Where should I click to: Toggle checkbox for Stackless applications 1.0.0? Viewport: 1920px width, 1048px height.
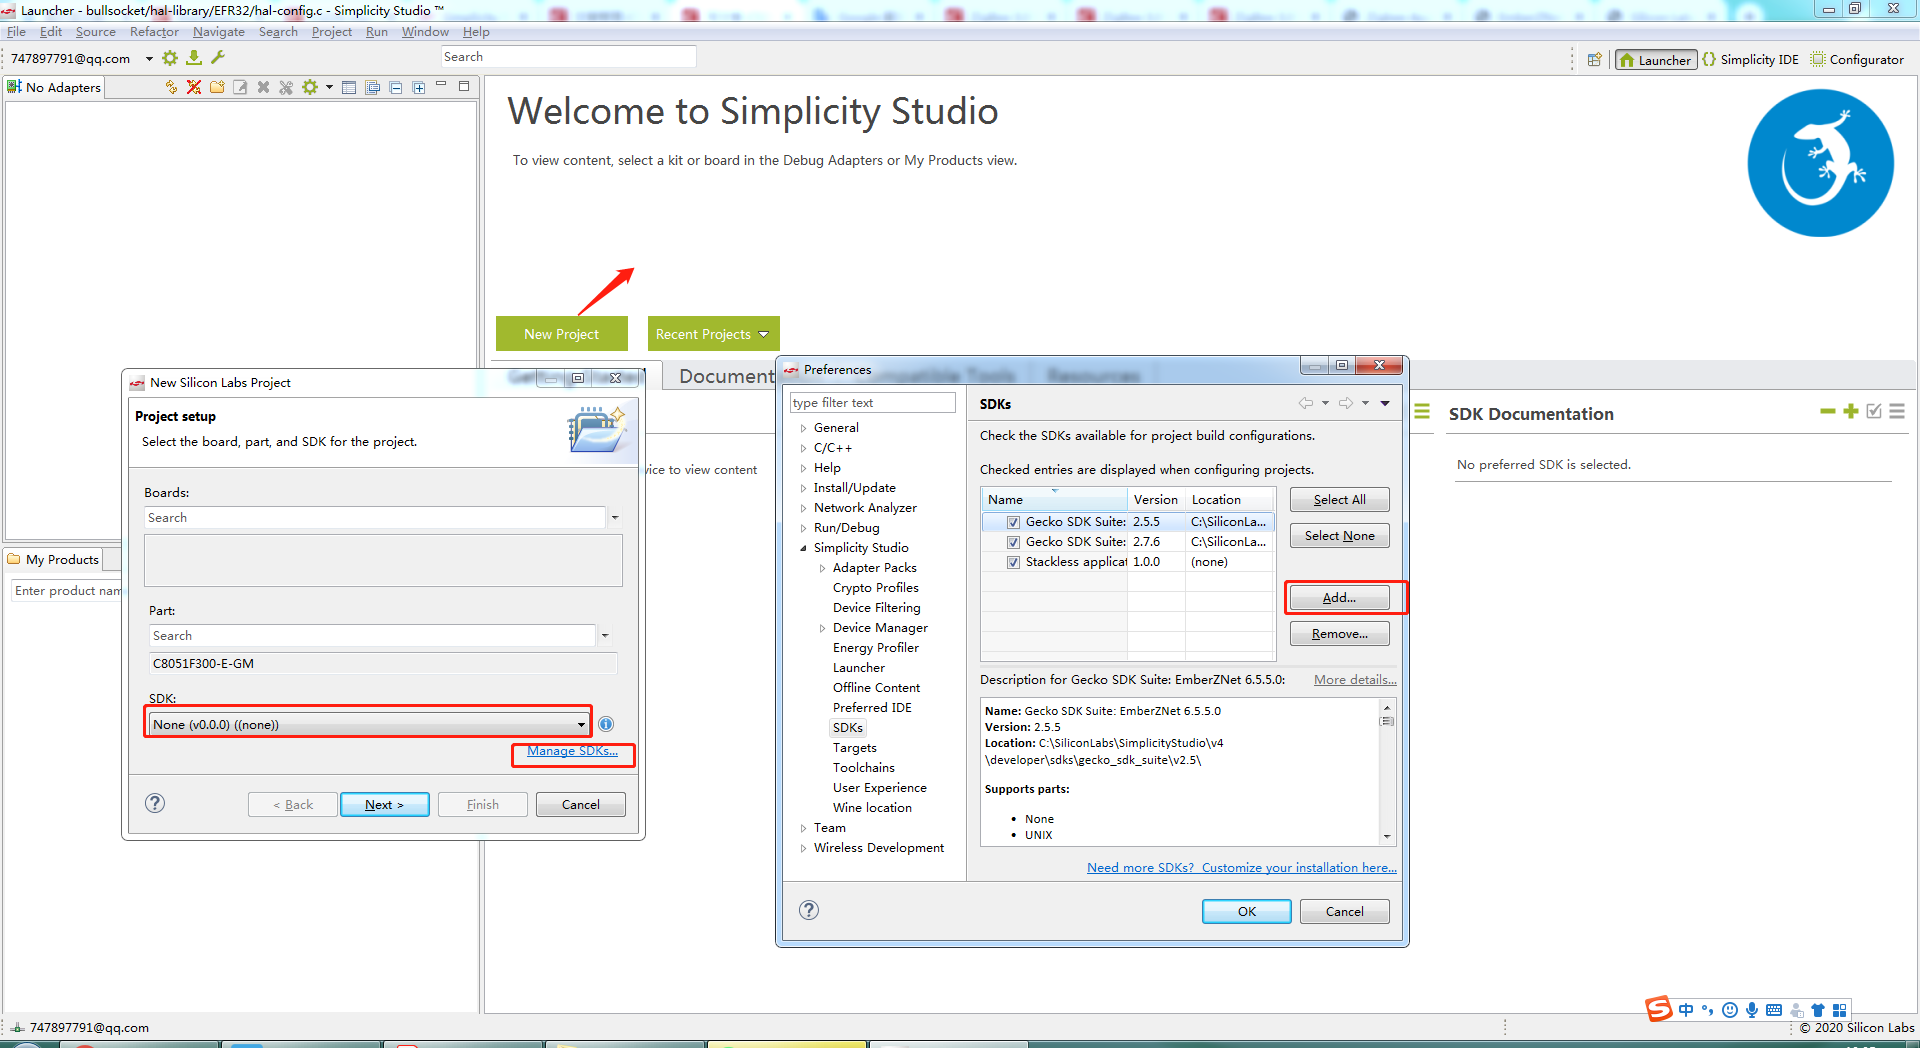coord(1014,562)
